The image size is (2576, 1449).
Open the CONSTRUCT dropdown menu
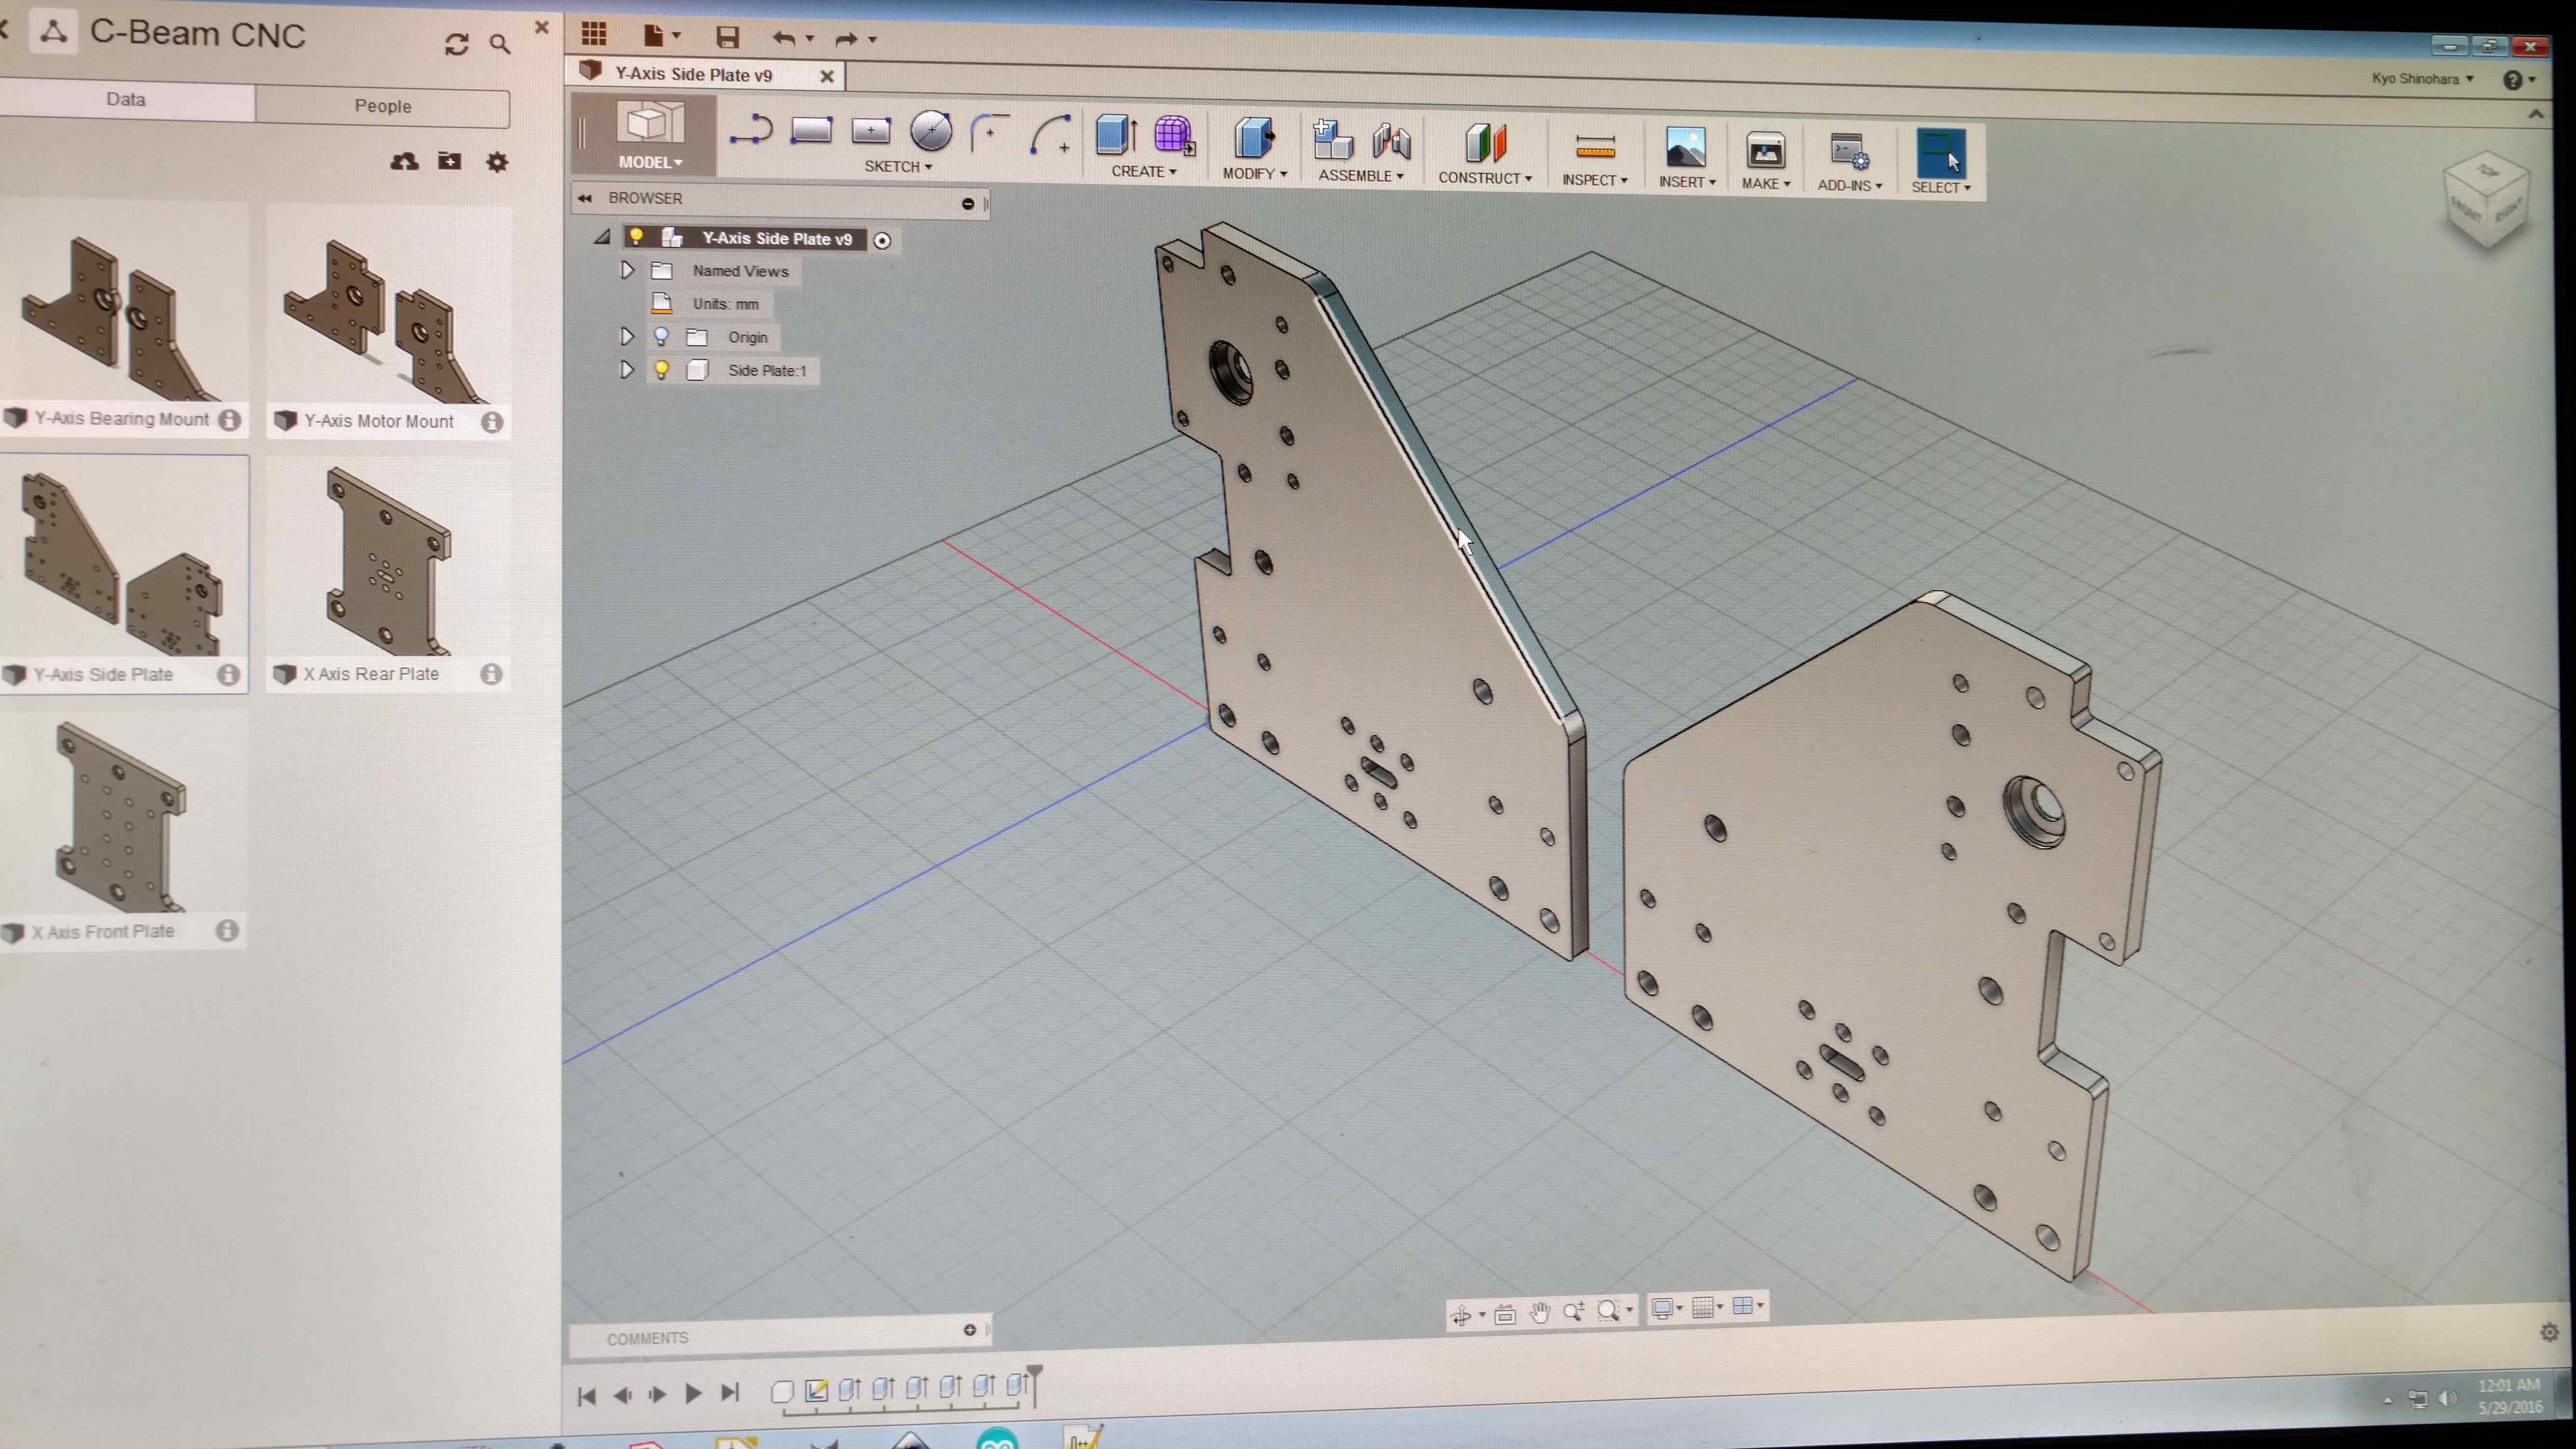click(x=1485, y=178)
